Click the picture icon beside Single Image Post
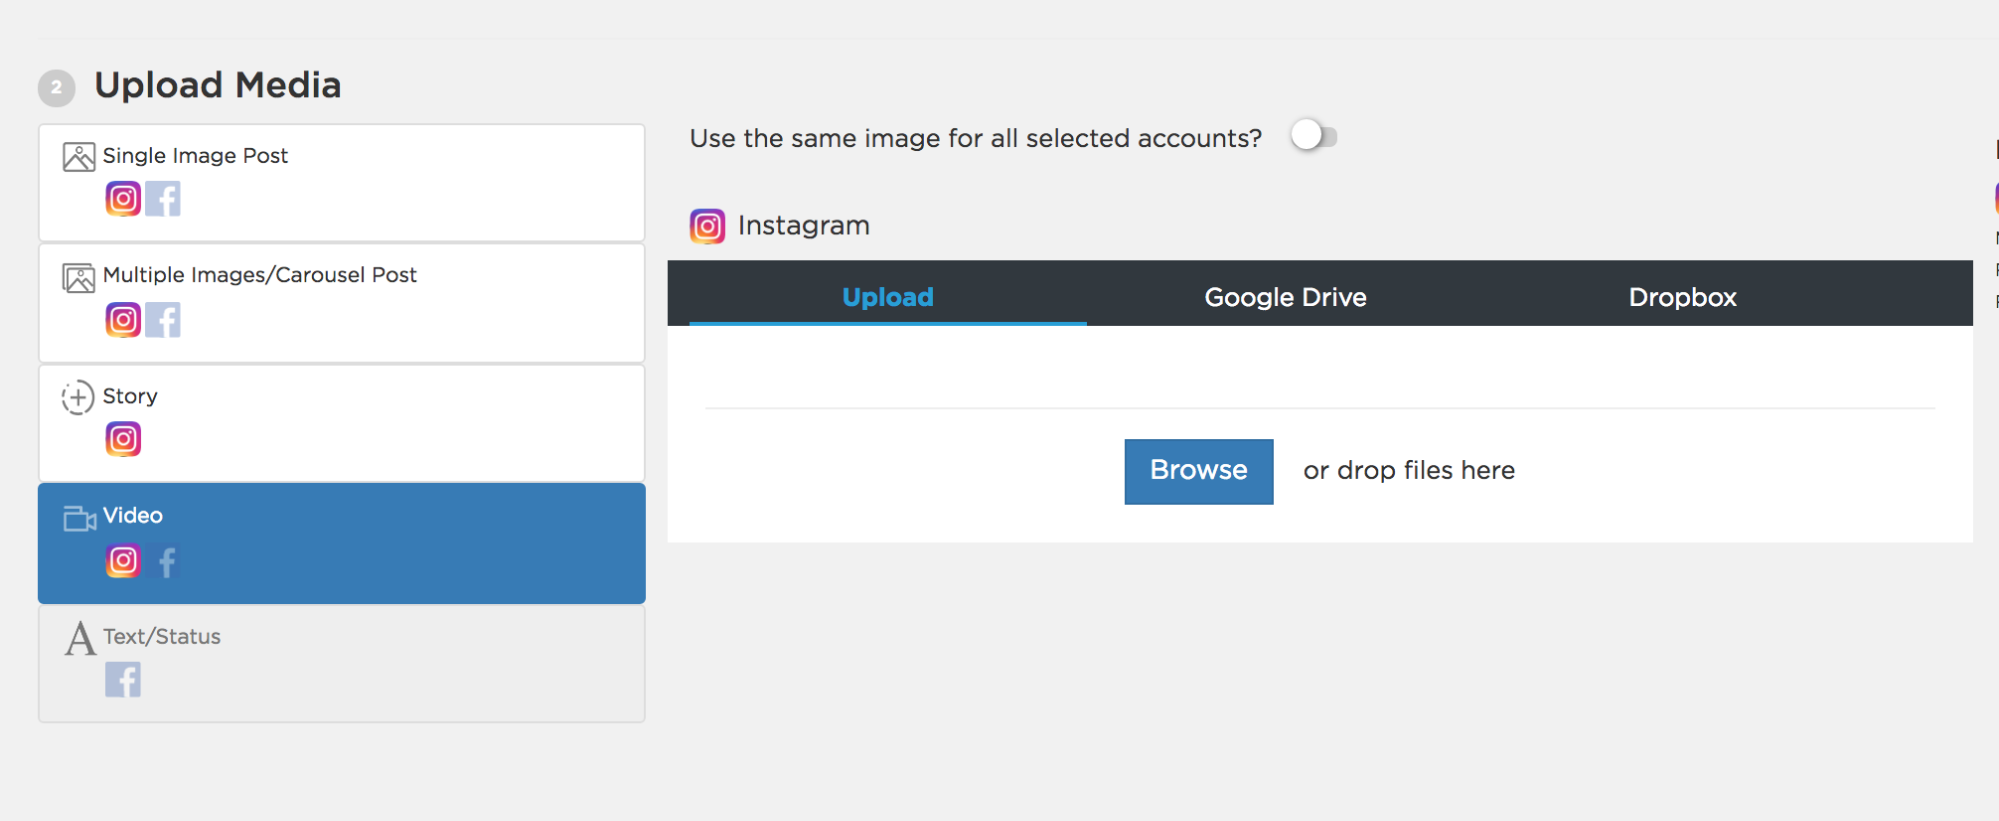 (x=79, y=157)
